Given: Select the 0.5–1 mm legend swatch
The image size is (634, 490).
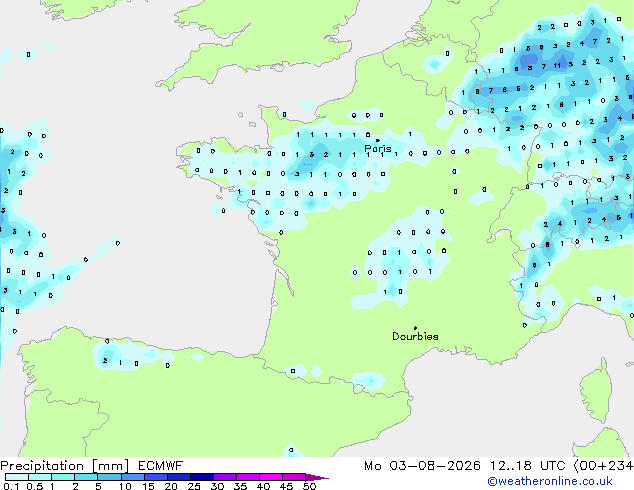Looking at the screenshot, I should 40,477.
